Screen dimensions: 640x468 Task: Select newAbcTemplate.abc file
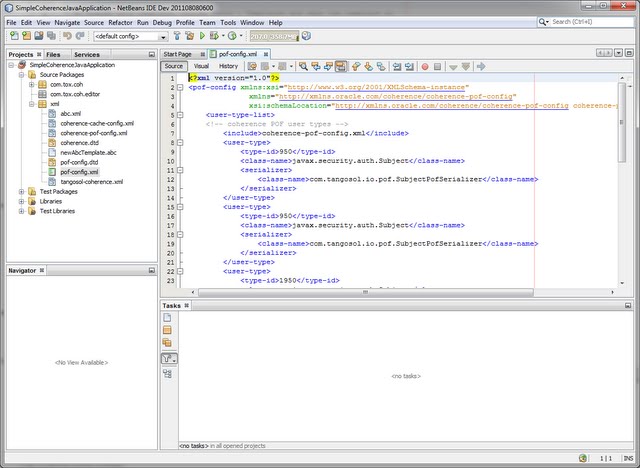(x=89, y=153)
